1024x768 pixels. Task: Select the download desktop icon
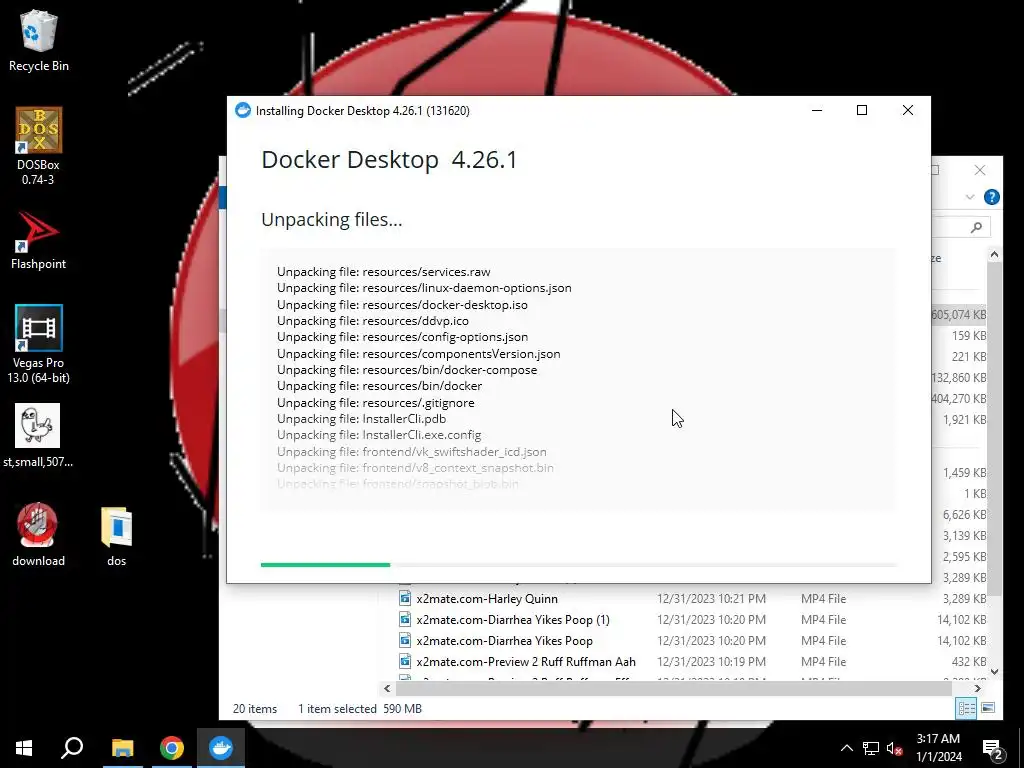38,534
